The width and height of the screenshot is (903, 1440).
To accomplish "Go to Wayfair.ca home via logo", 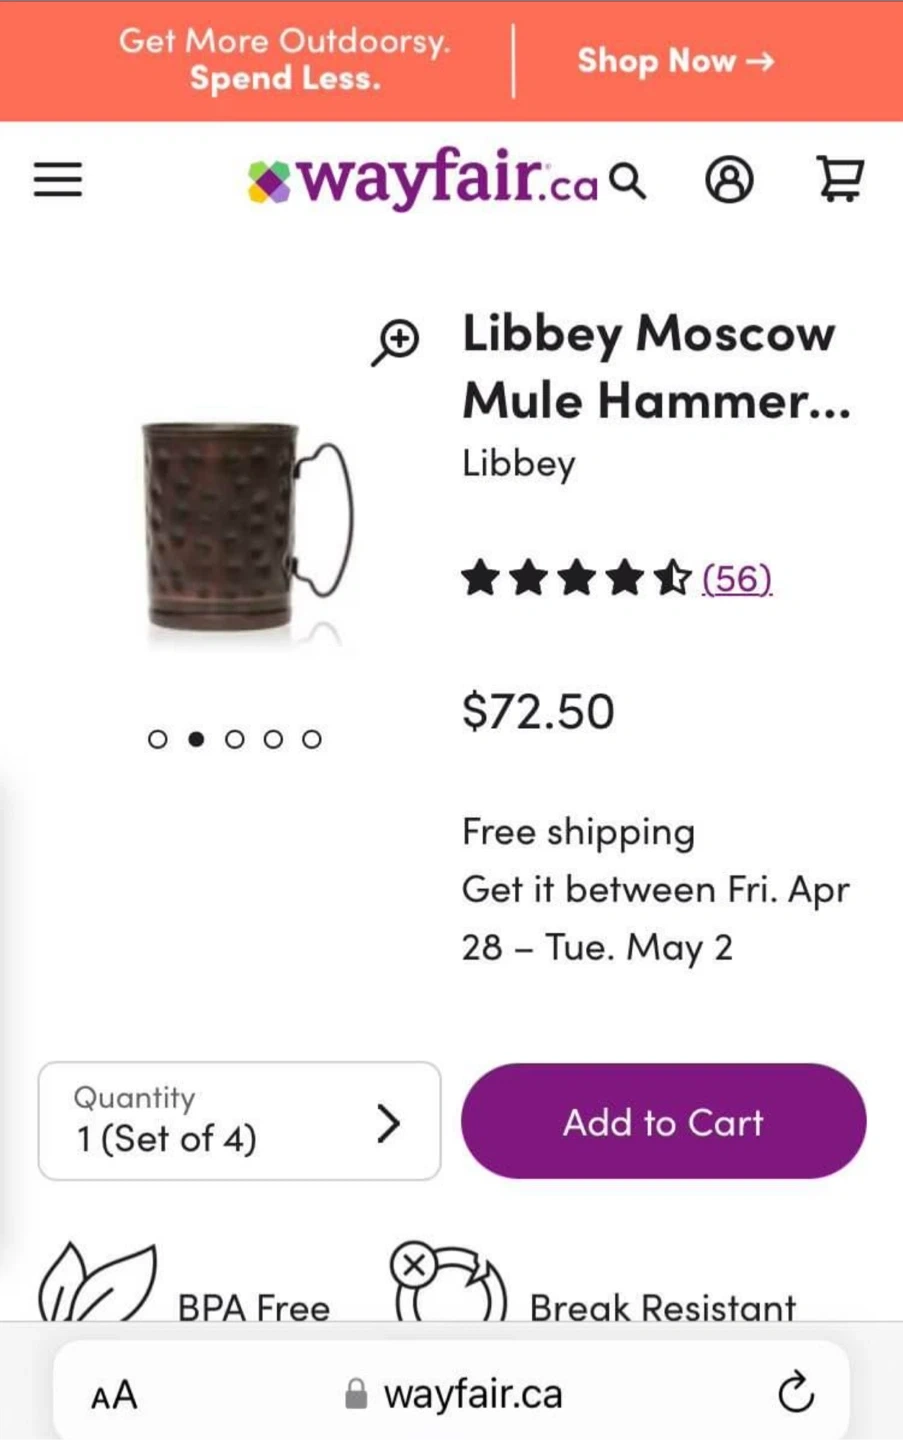I will 422,181.
